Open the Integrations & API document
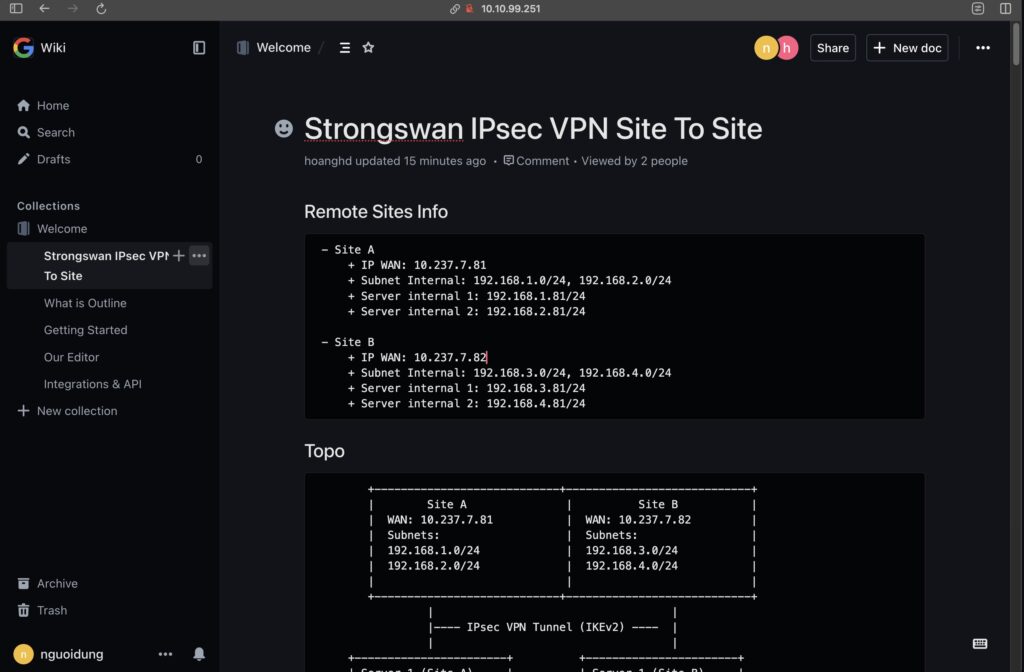Screen dimensions: 1024x672 tap(93, 384)
